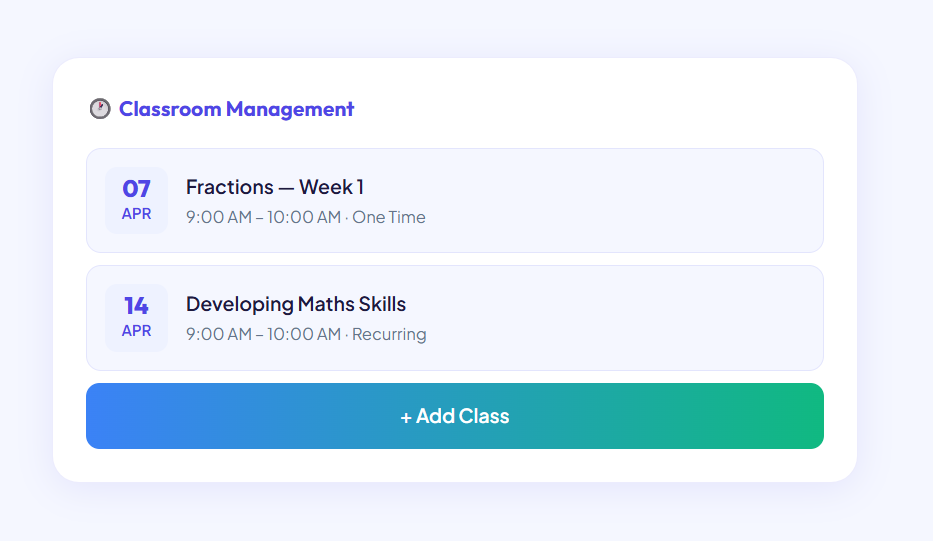Click the number 14 in the date badge
The height and width of the screenshot is (541, 933).
(x=137, y=305)
